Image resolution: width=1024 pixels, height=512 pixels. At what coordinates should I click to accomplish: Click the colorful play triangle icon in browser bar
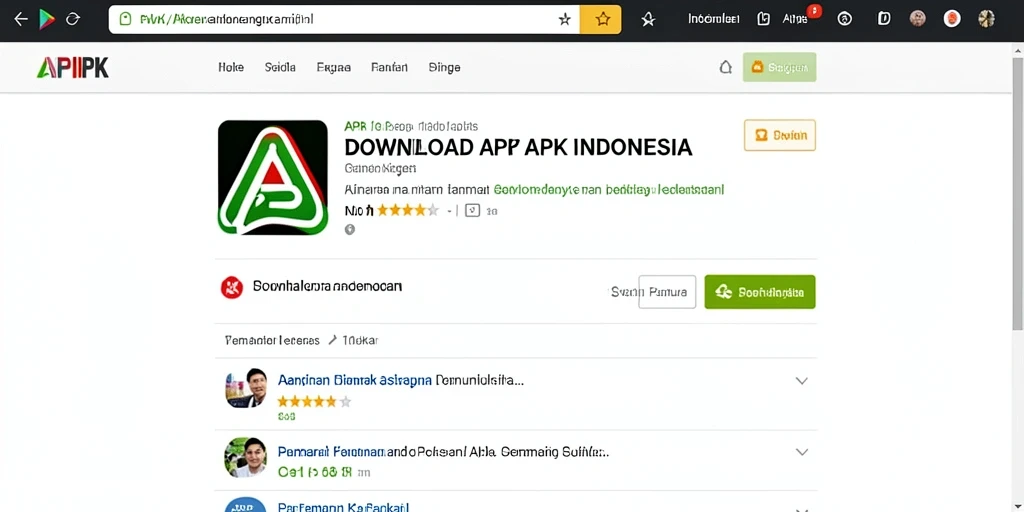coord(46,19)
